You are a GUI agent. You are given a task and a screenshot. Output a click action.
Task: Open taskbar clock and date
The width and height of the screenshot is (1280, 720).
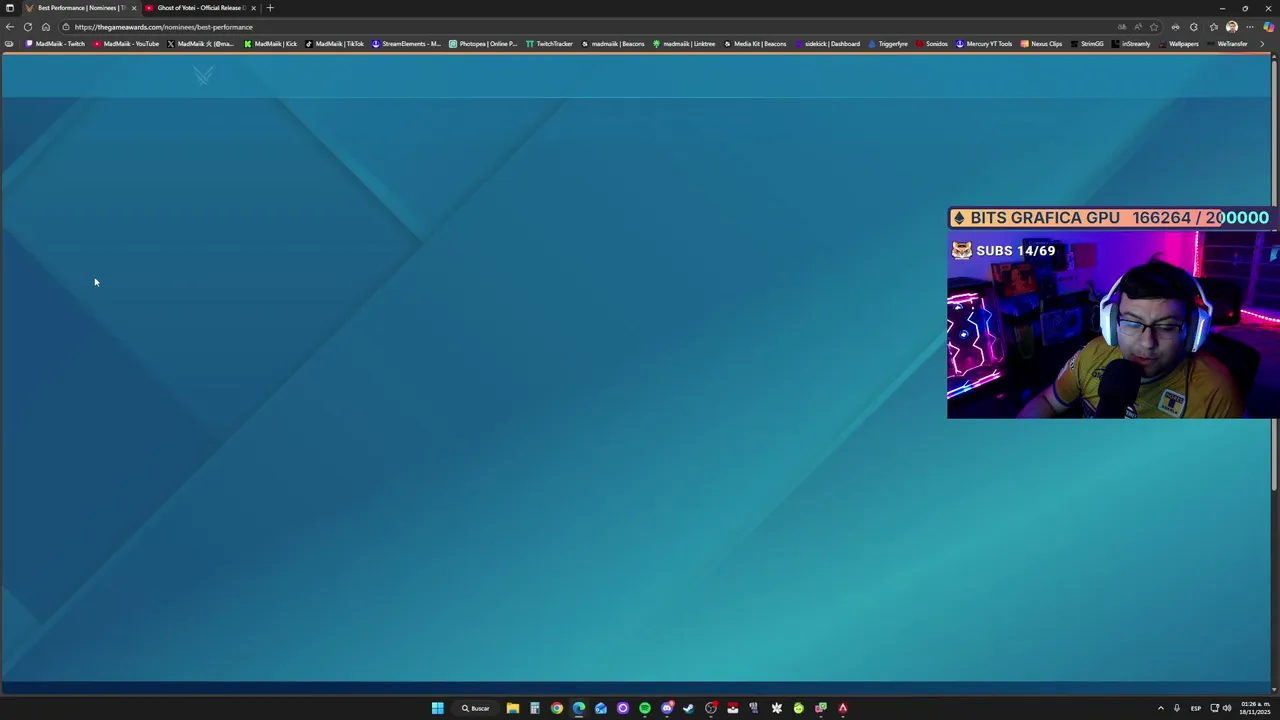(x=1254, y=708)
